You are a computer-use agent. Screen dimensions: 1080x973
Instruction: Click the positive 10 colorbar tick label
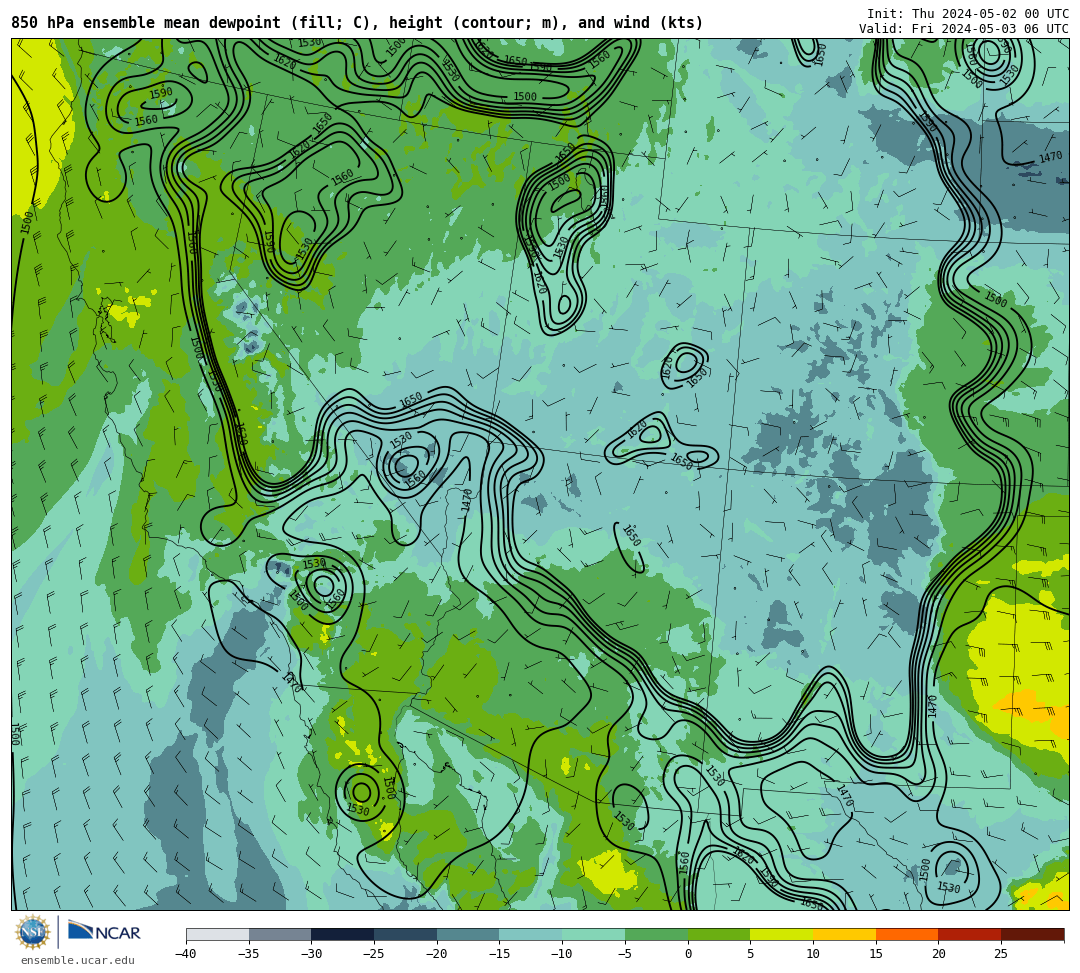[813, 954]
